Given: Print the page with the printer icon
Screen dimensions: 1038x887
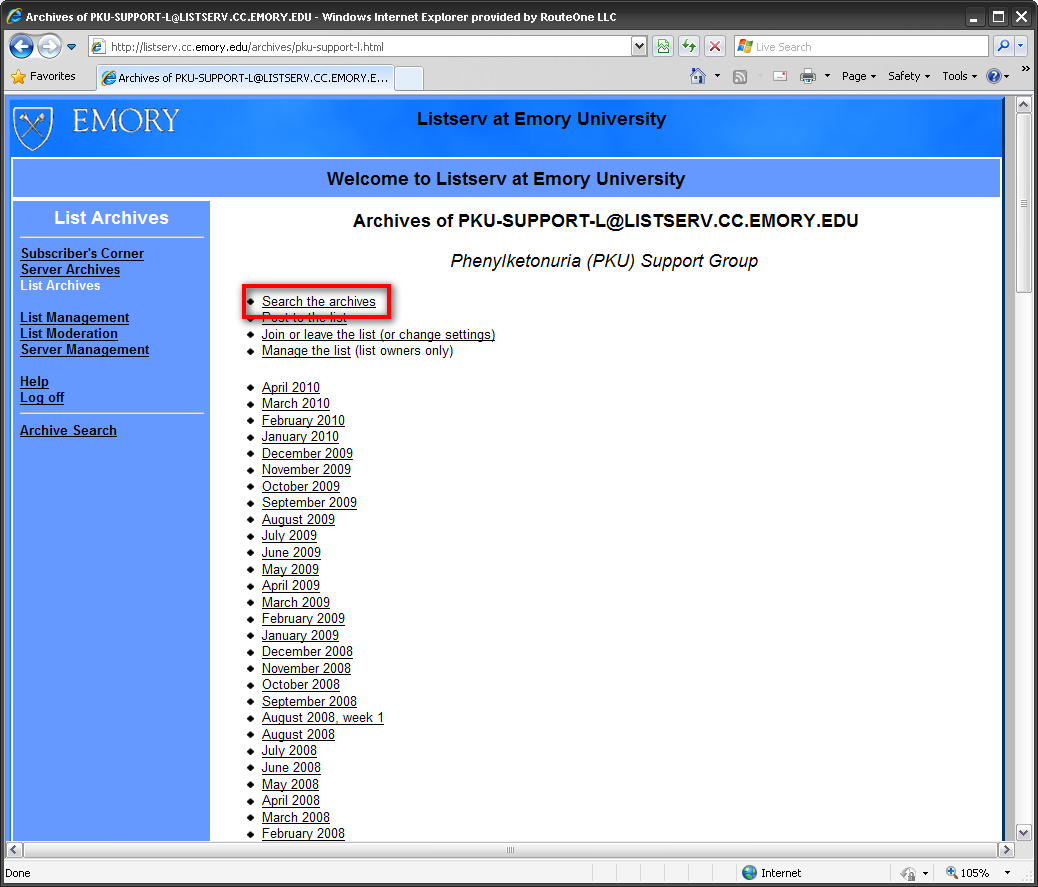Looking at the screenshot, I should click(808, 77).
